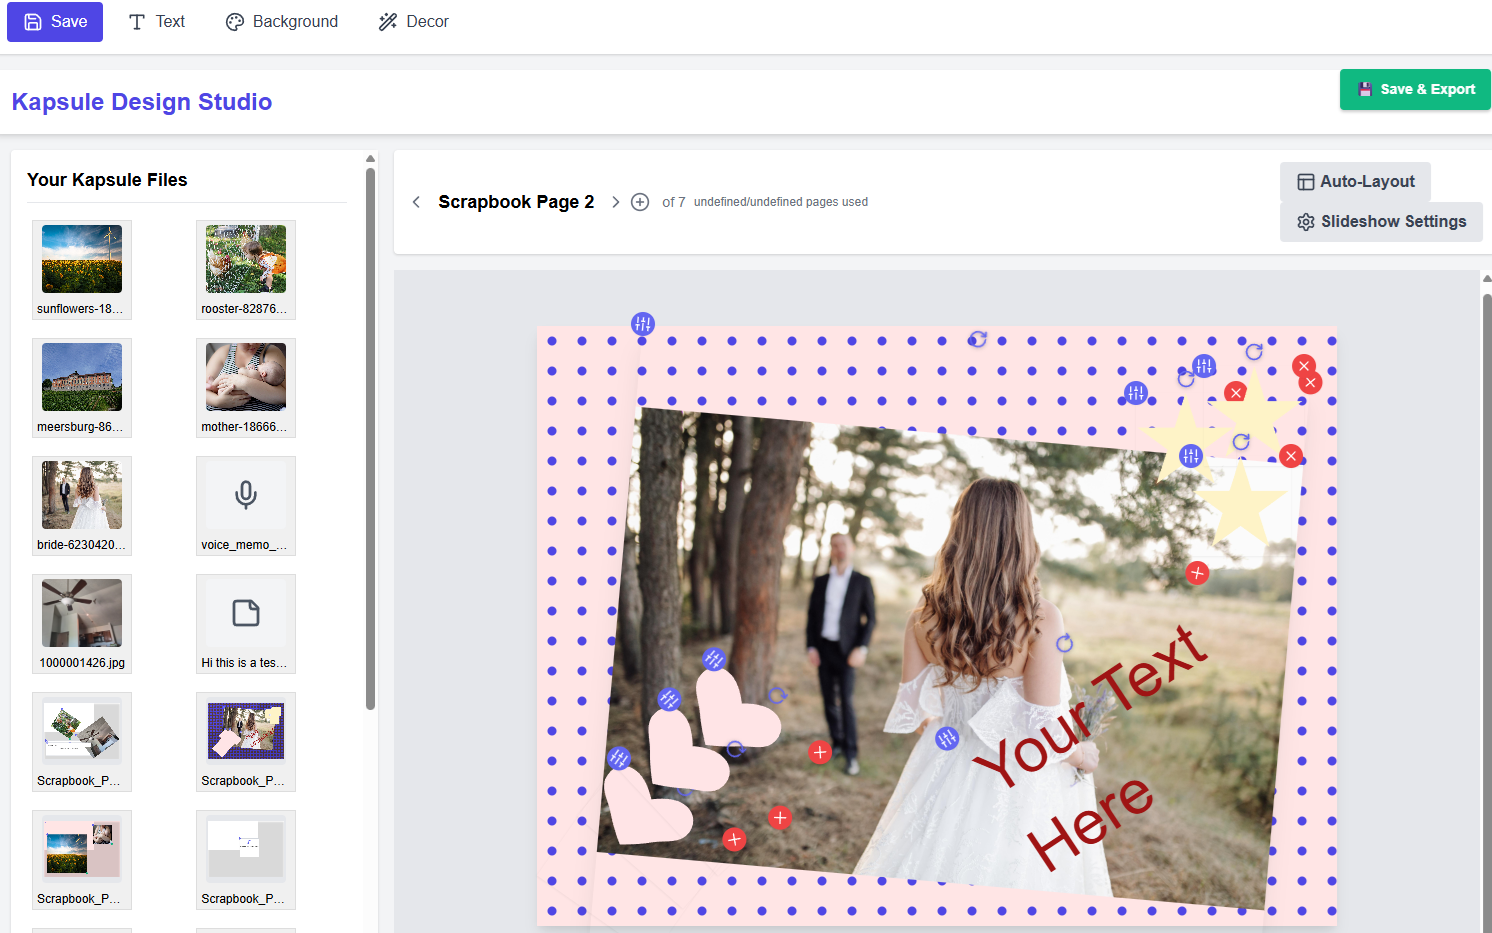Apply Auto-Layout to the page

(1355, 182)
